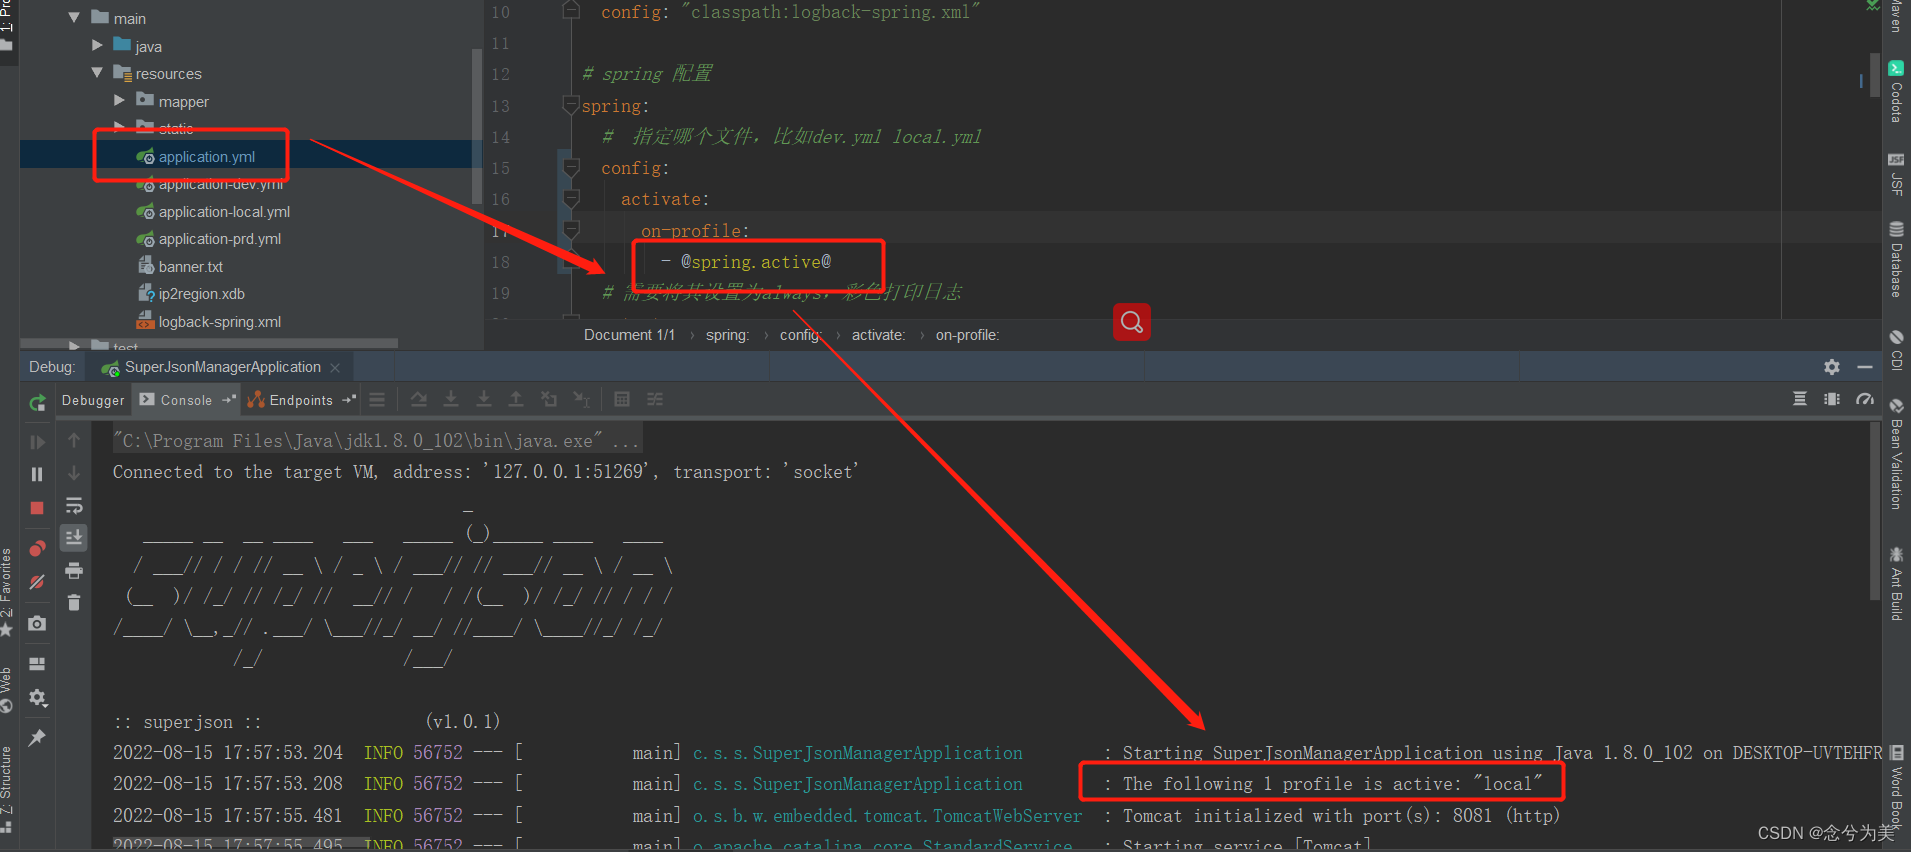Click the Print console icon
This screenshot has width=1911, height=852.
74,571
